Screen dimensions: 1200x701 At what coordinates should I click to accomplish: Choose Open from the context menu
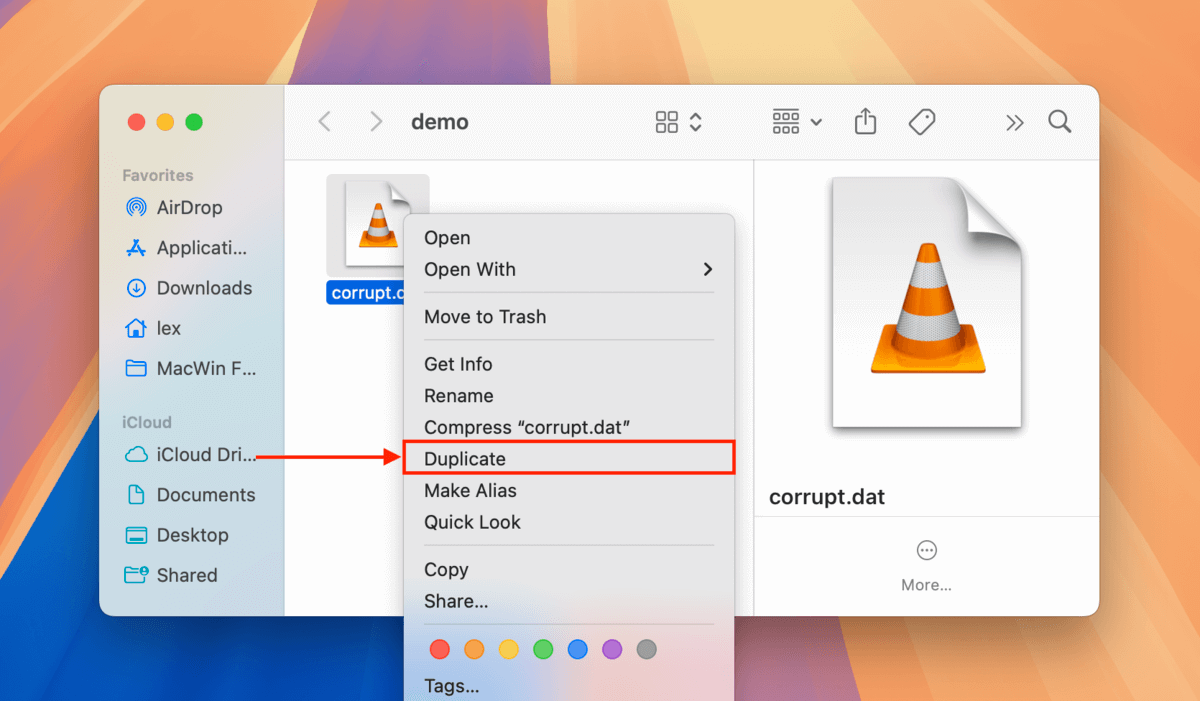click(569, 238)
